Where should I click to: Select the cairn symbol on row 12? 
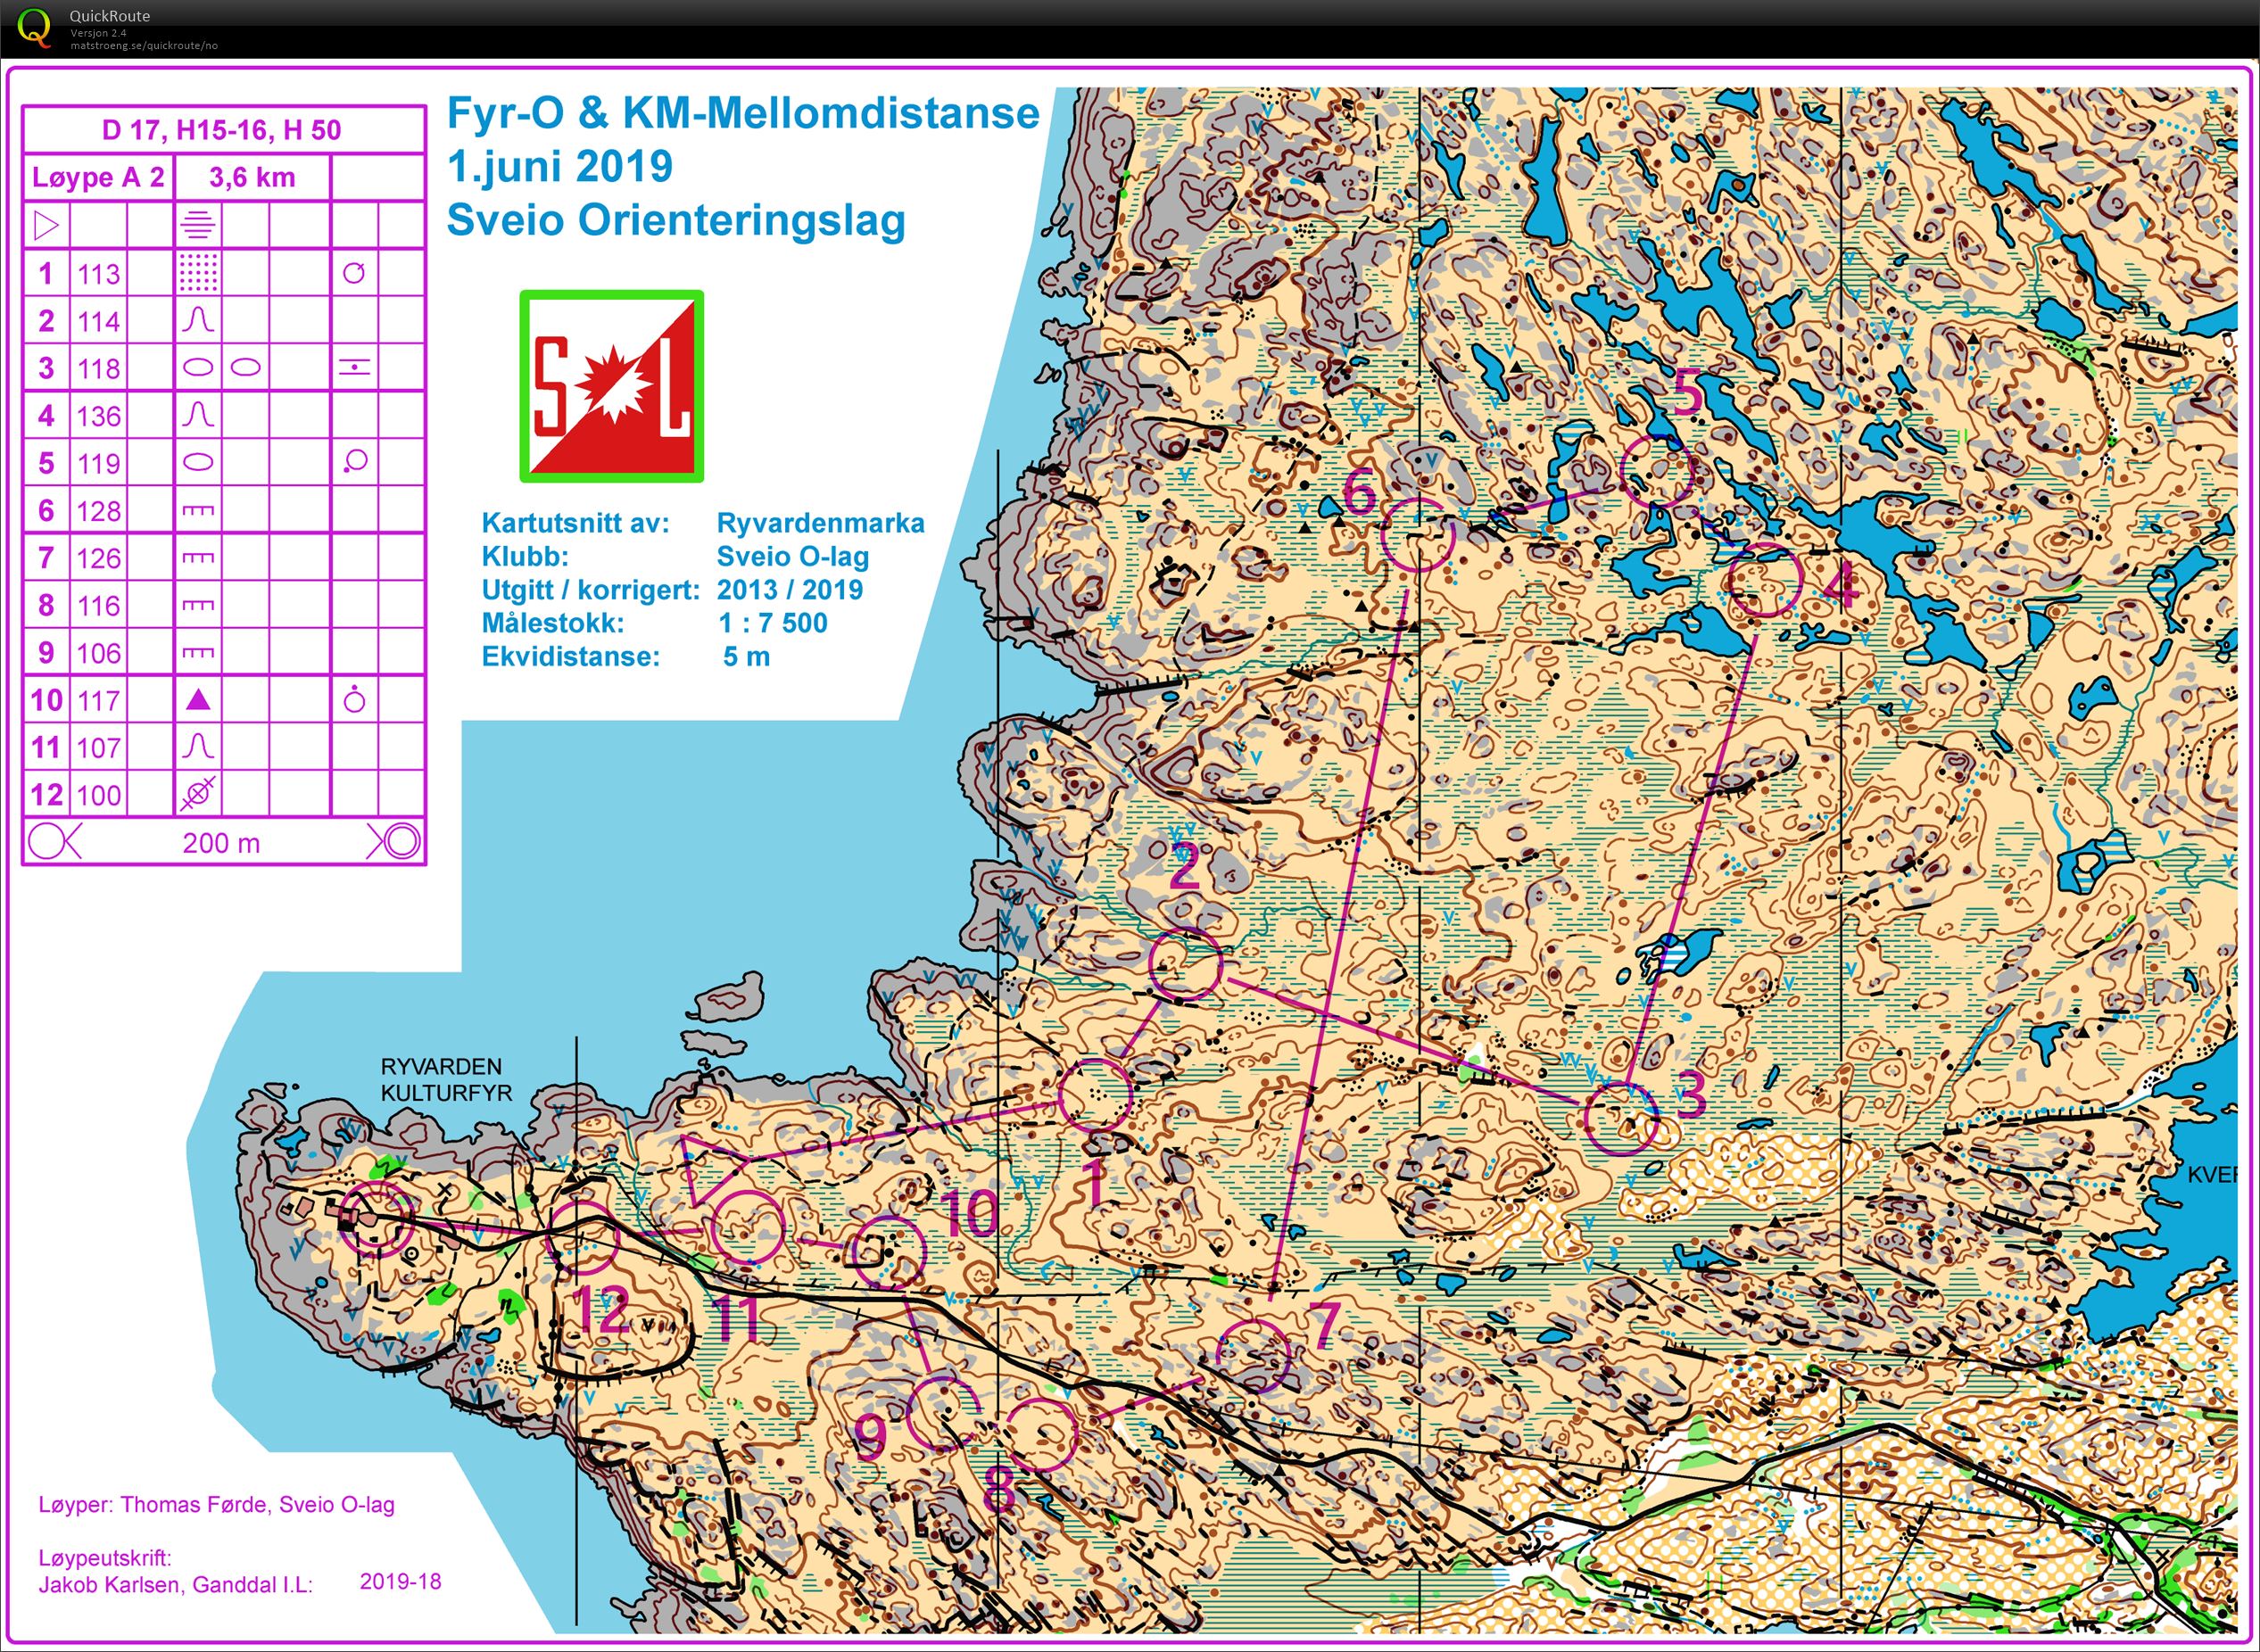click(x=200, y=793)
